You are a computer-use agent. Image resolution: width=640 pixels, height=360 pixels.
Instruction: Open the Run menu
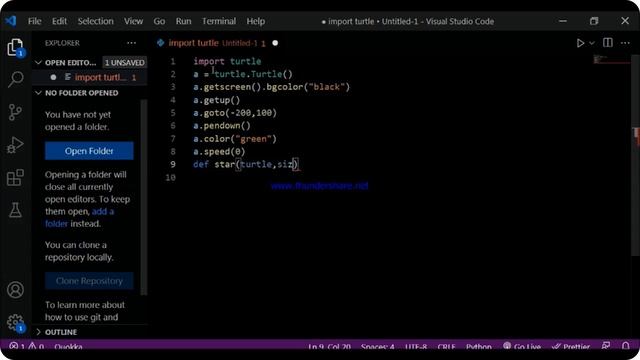pyautogui.click(x=183, y=21)
